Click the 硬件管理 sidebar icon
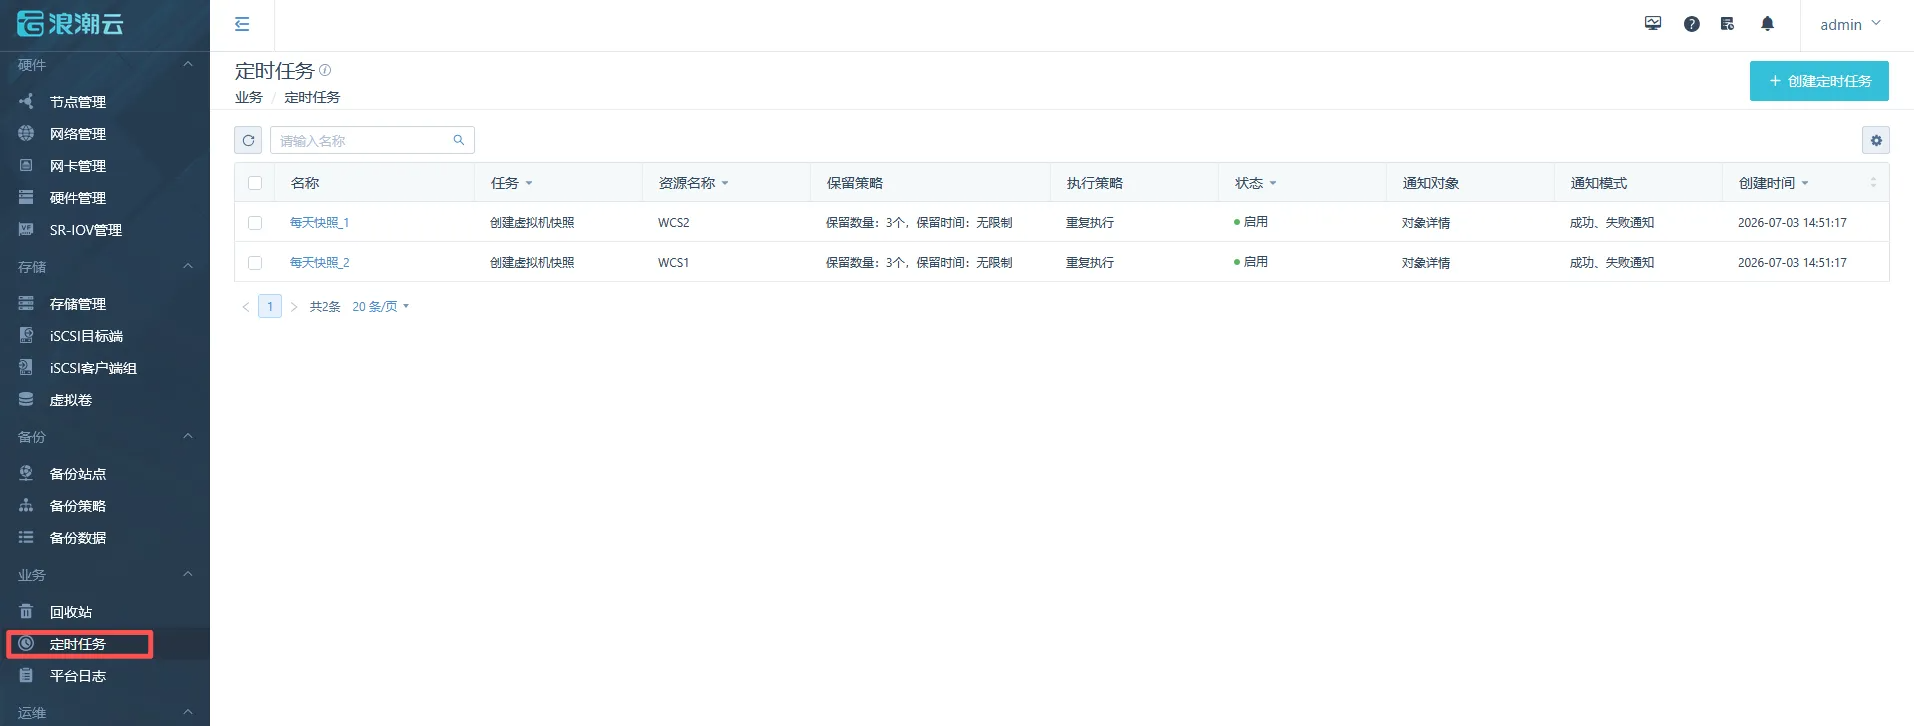This screenshot has height=726, width=1914. (x=26, y=197)
